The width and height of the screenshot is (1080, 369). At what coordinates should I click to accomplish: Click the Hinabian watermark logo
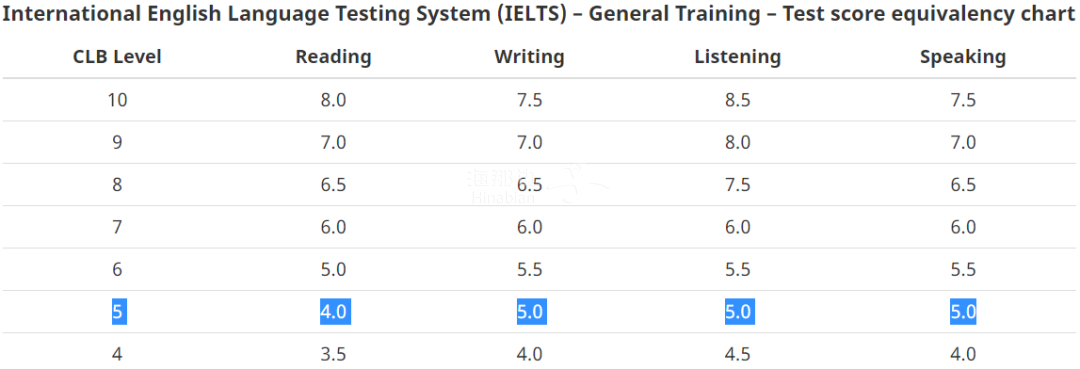(536, 184)
